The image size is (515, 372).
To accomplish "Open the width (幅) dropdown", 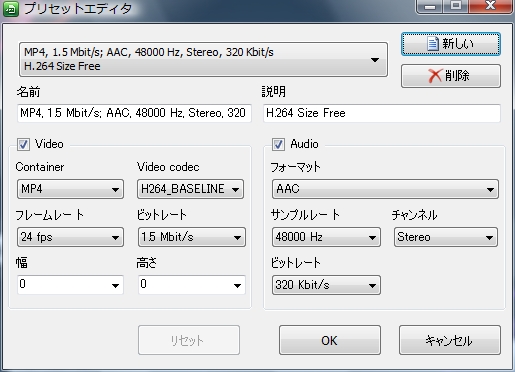I will pyautogui.click(x=70, y=285).
